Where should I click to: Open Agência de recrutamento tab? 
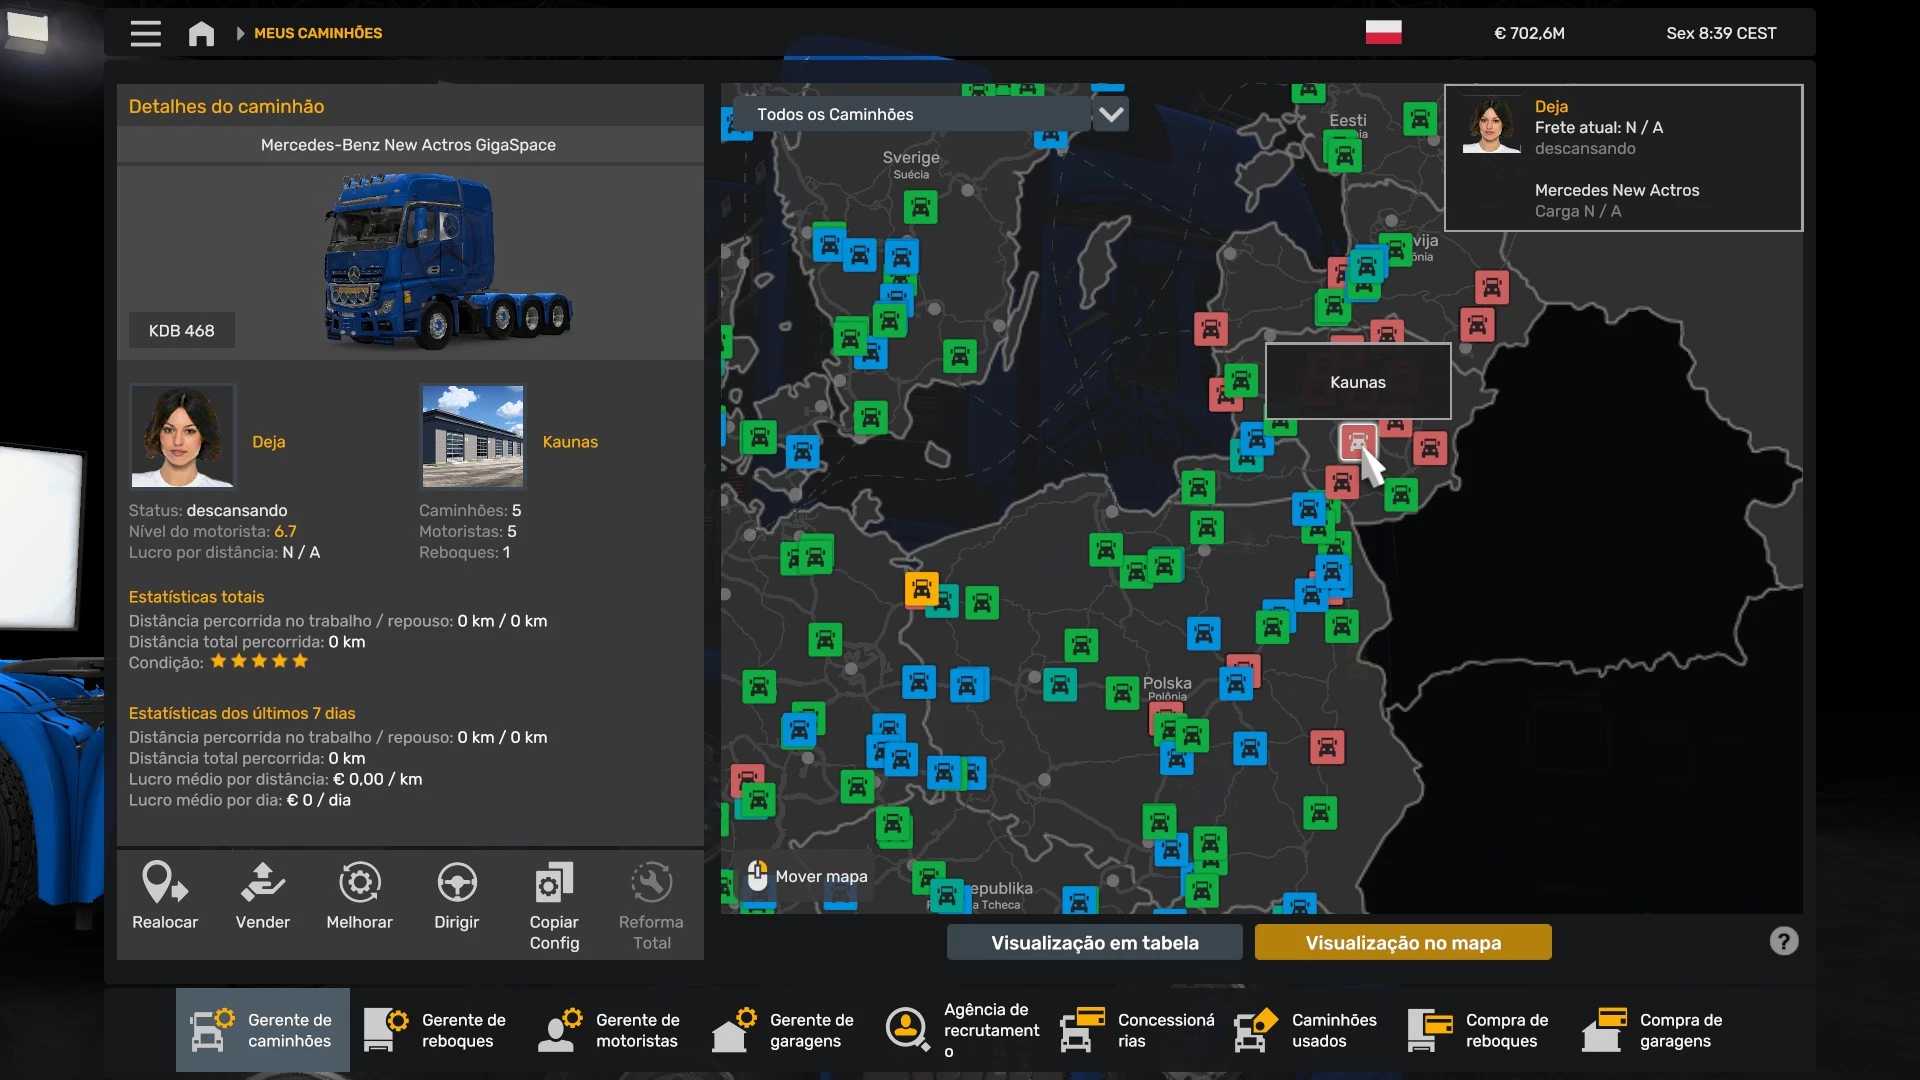962,1030
